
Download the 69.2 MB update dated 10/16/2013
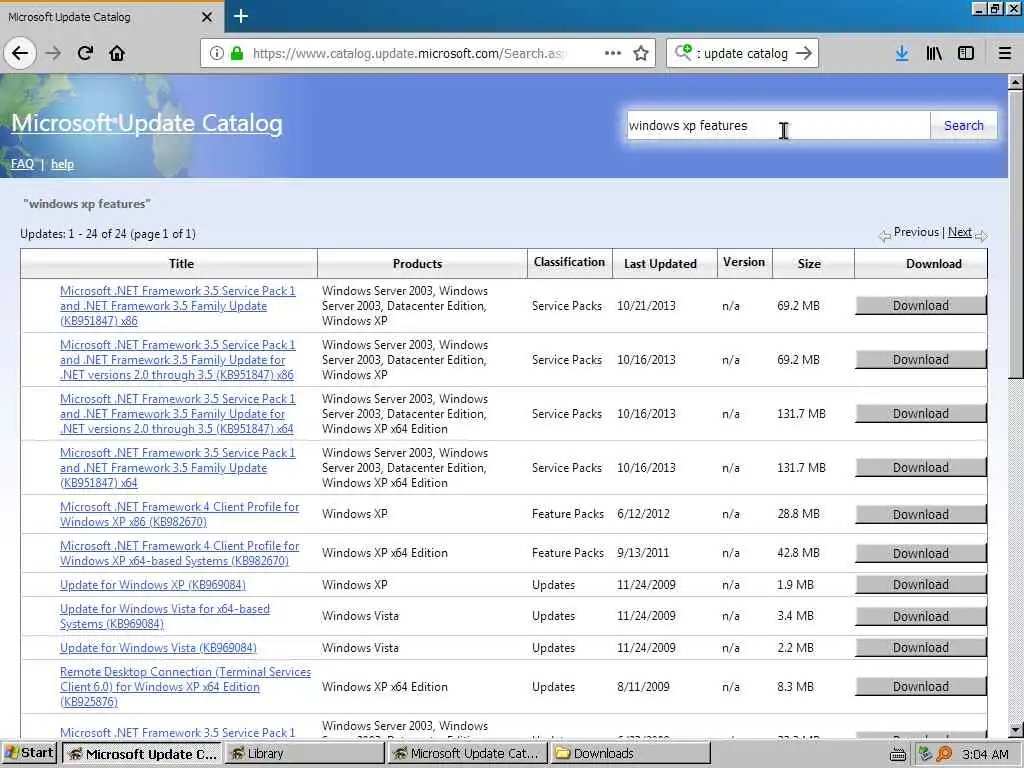921,360
